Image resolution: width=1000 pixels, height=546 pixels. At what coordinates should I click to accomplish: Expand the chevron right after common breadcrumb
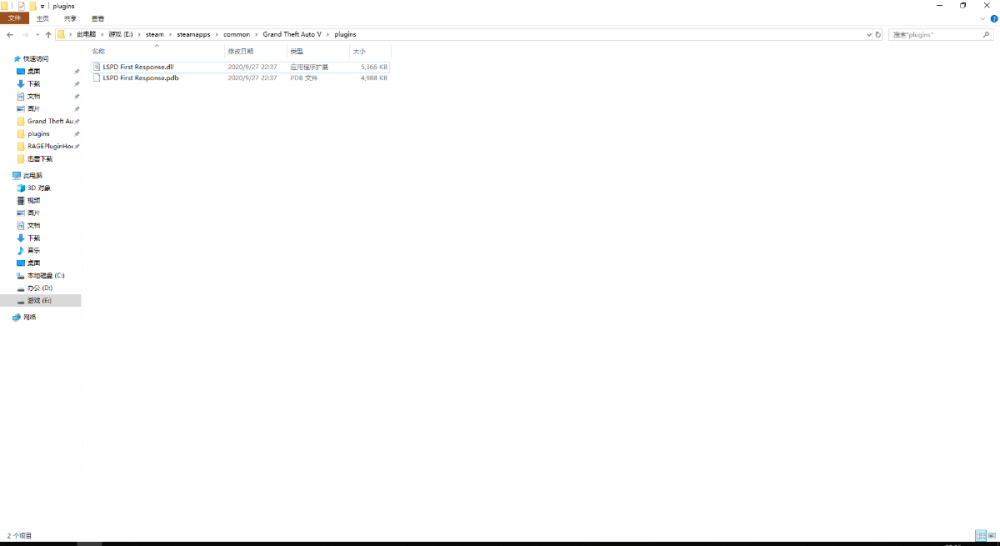pyautogui.click(x=256, y=34)
